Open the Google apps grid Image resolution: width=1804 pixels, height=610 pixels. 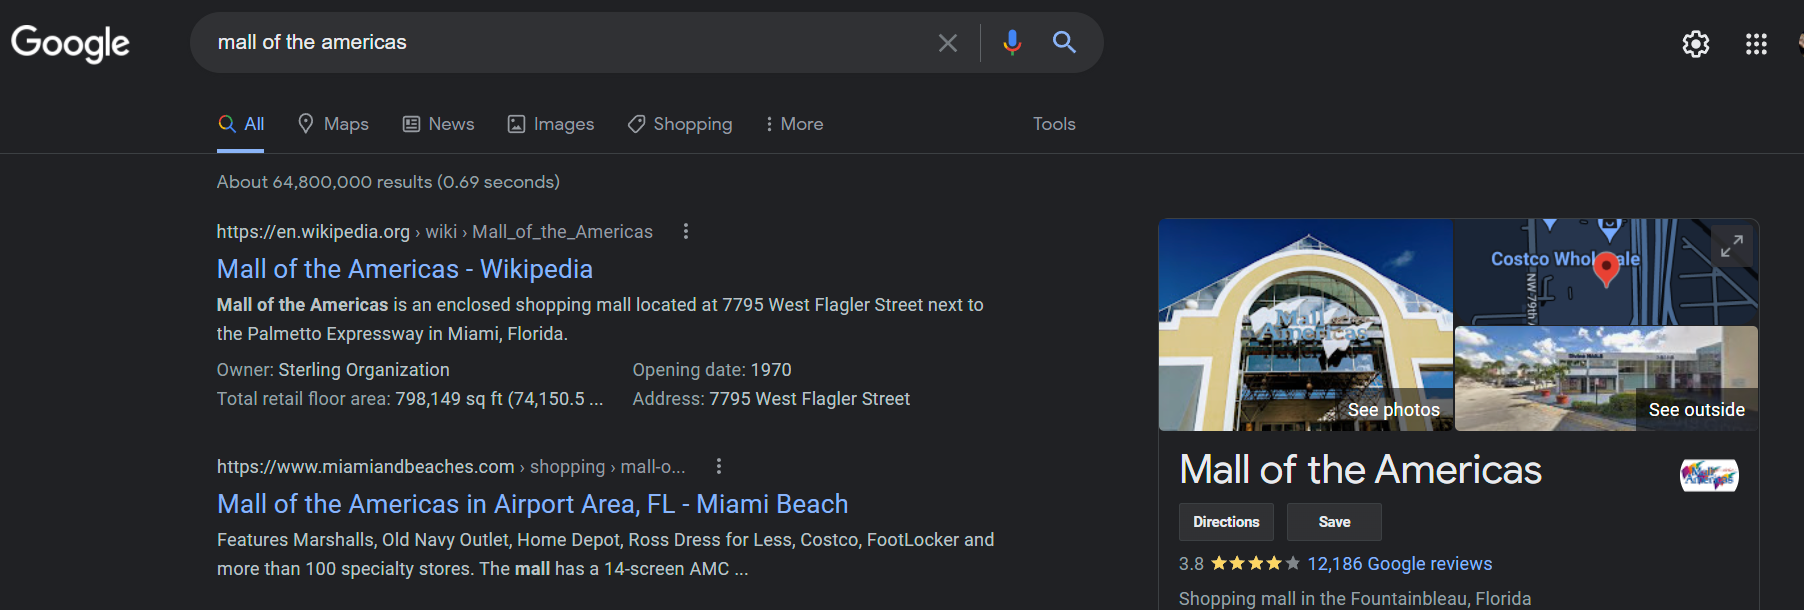coord(1756,44)
